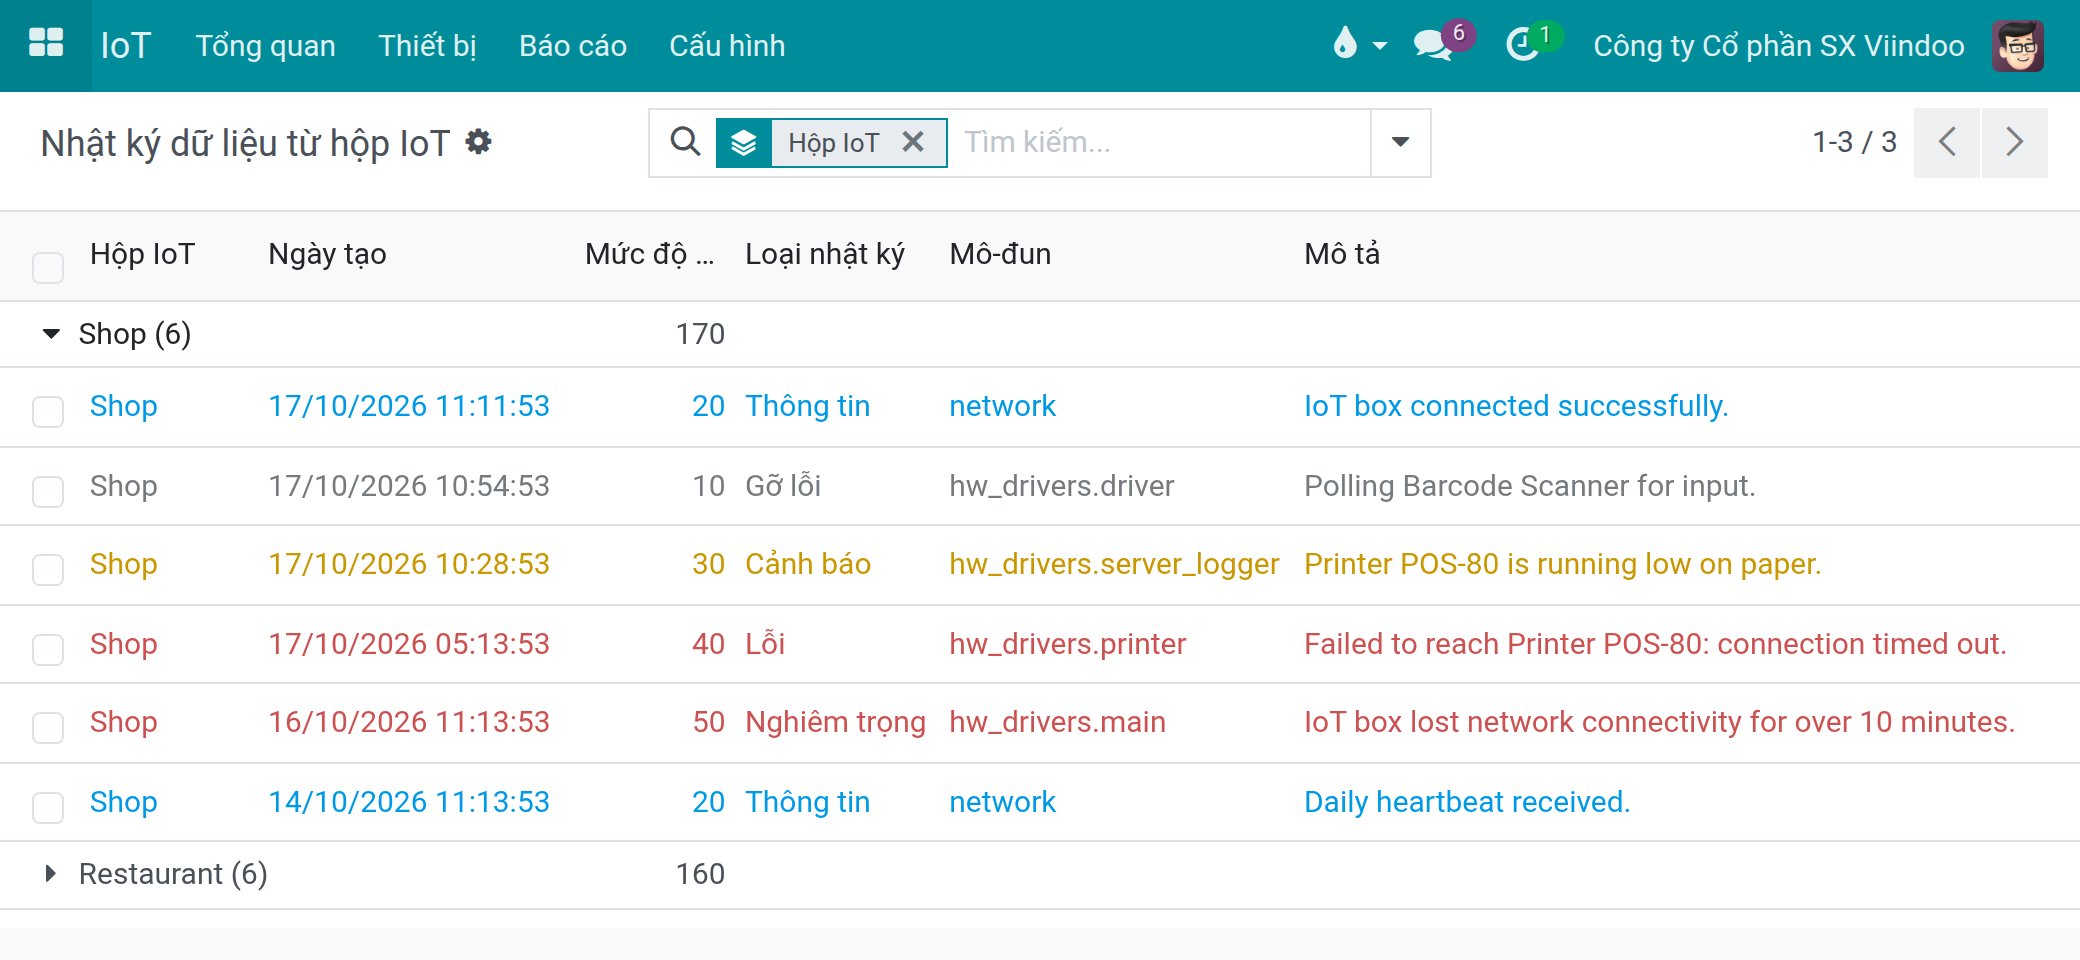Sort by Mô-đun column header
The width and height of the screenshot is (2080, 960).
tap(1000, 254)
